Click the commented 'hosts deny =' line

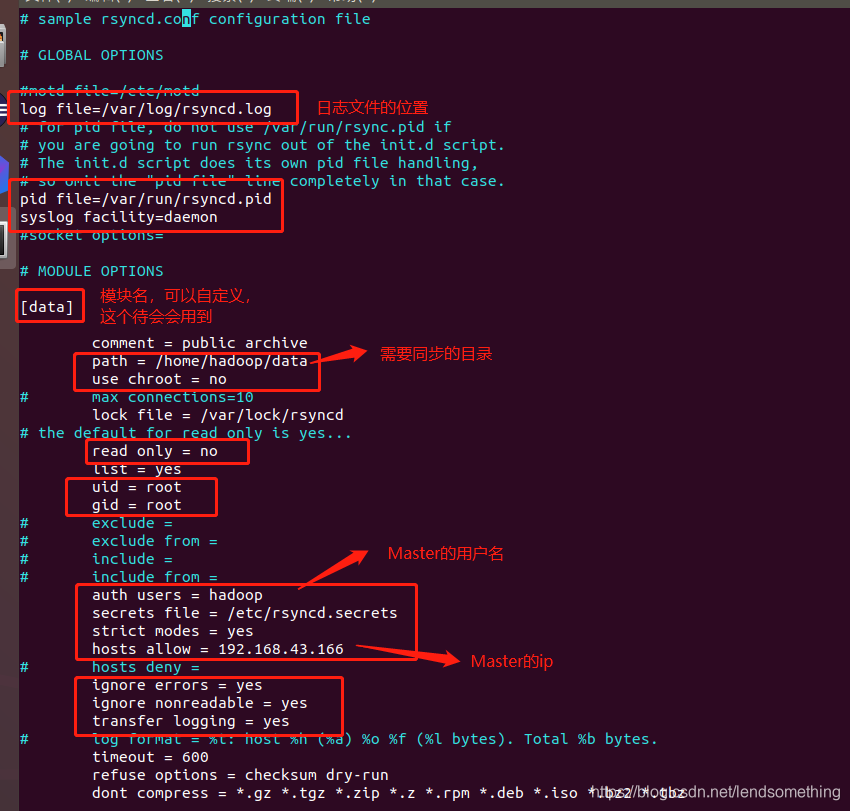pos(110,667)
